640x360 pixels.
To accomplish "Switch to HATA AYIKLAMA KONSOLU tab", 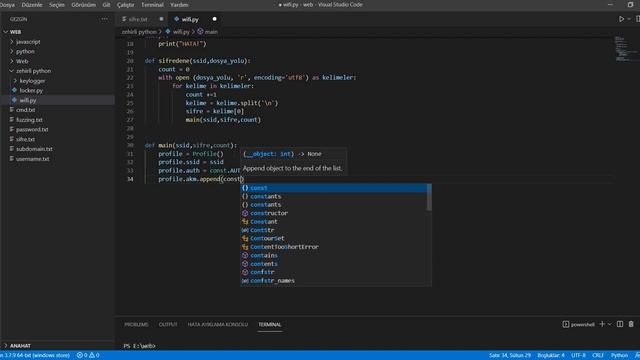I will (x=218, y=324).
